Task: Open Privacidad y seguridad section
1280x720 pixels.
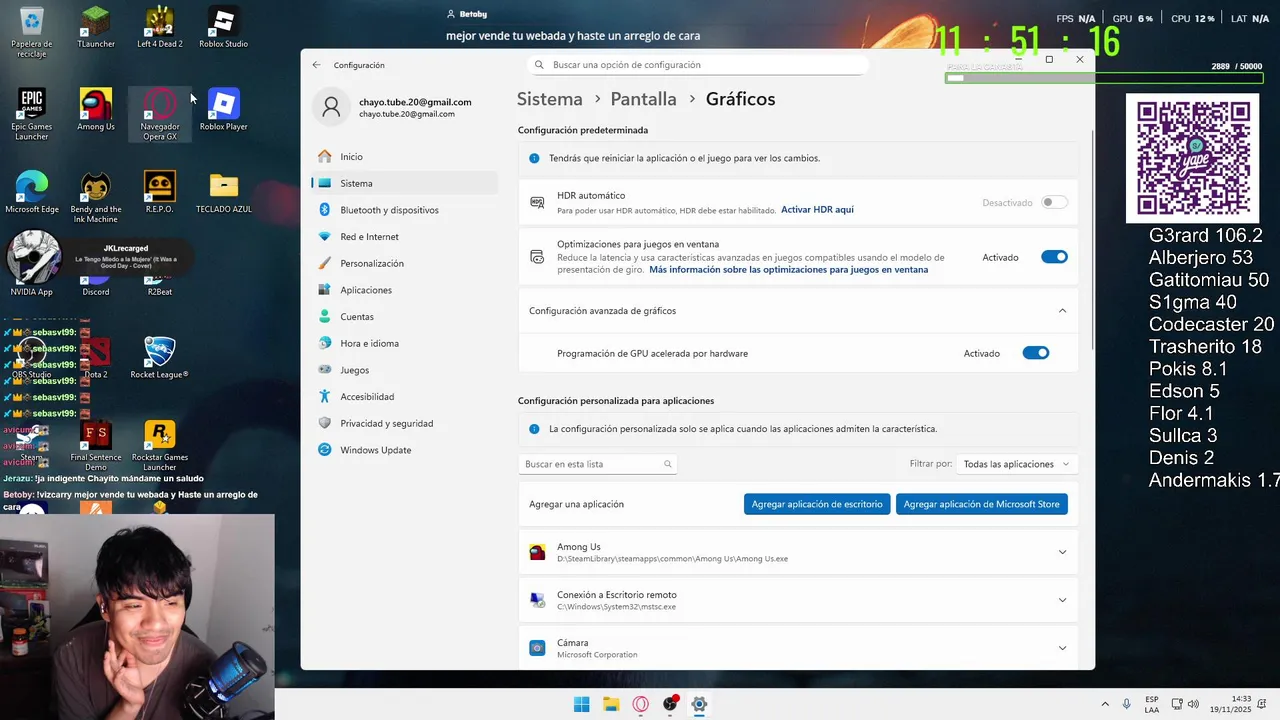Action: tap(405, 423)
